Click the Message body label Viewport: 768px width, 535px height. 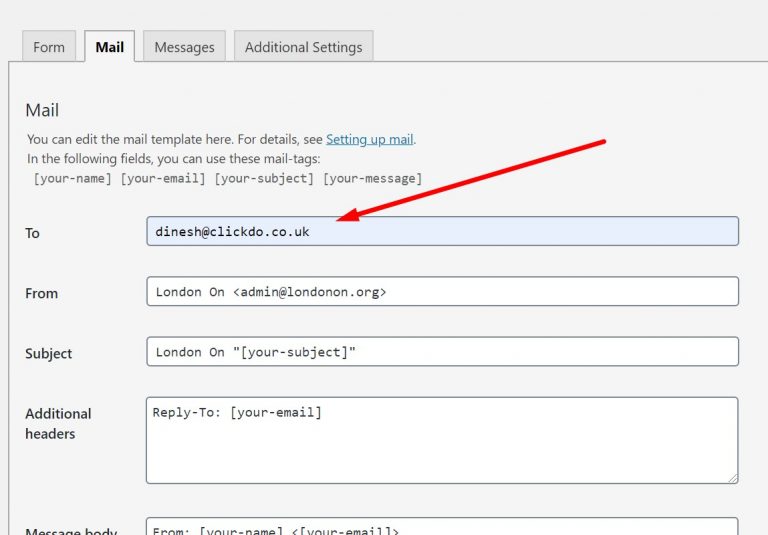tap(71, 531)
